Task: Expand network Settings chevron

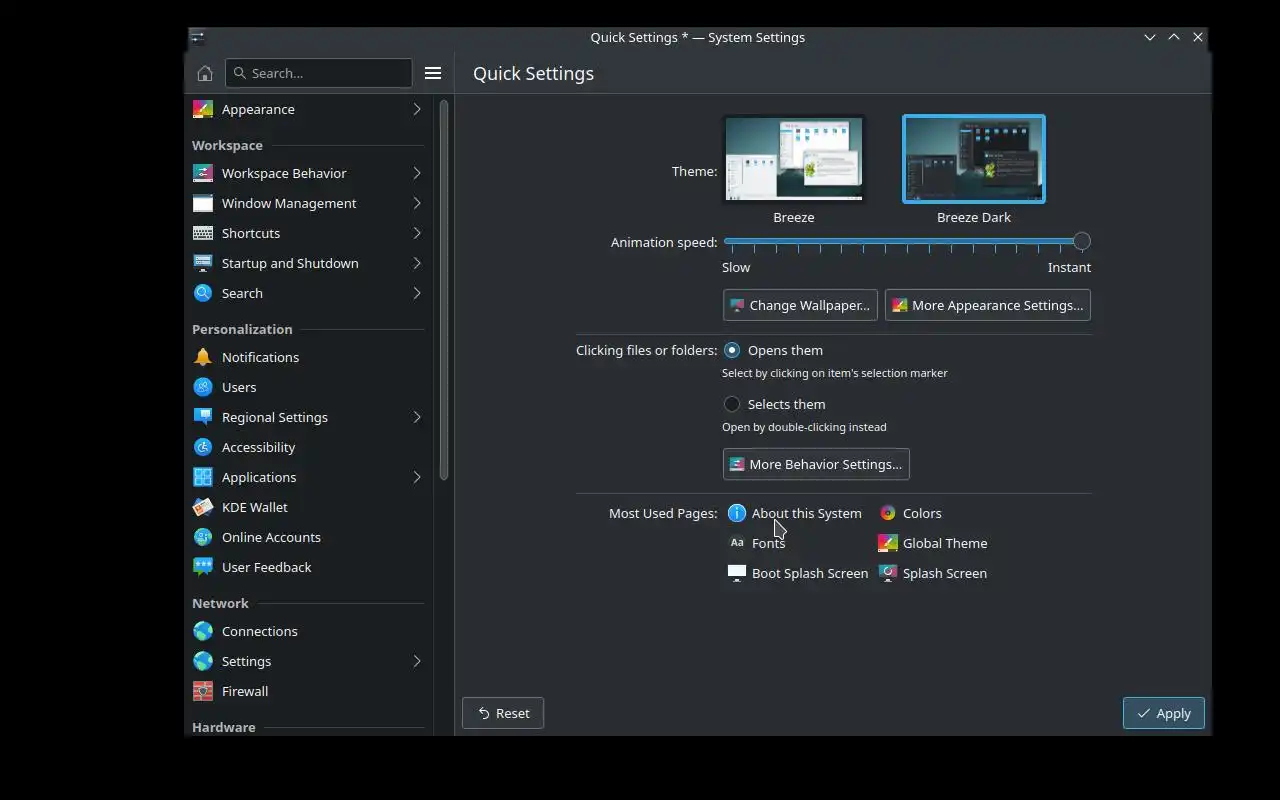Action: [417, 661]
